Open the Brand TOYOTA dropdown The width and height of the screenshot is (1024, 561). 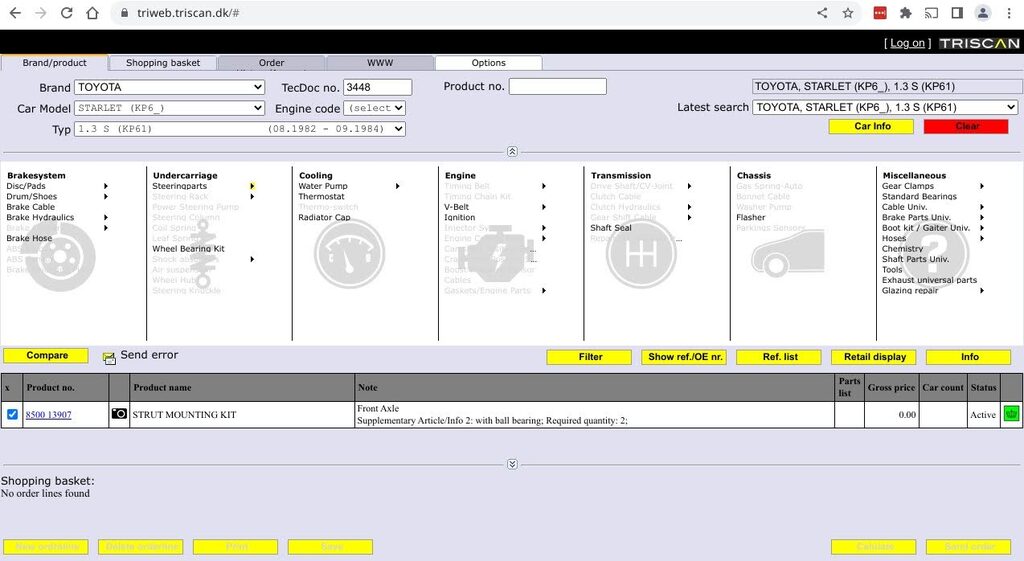tap(169, 88)
